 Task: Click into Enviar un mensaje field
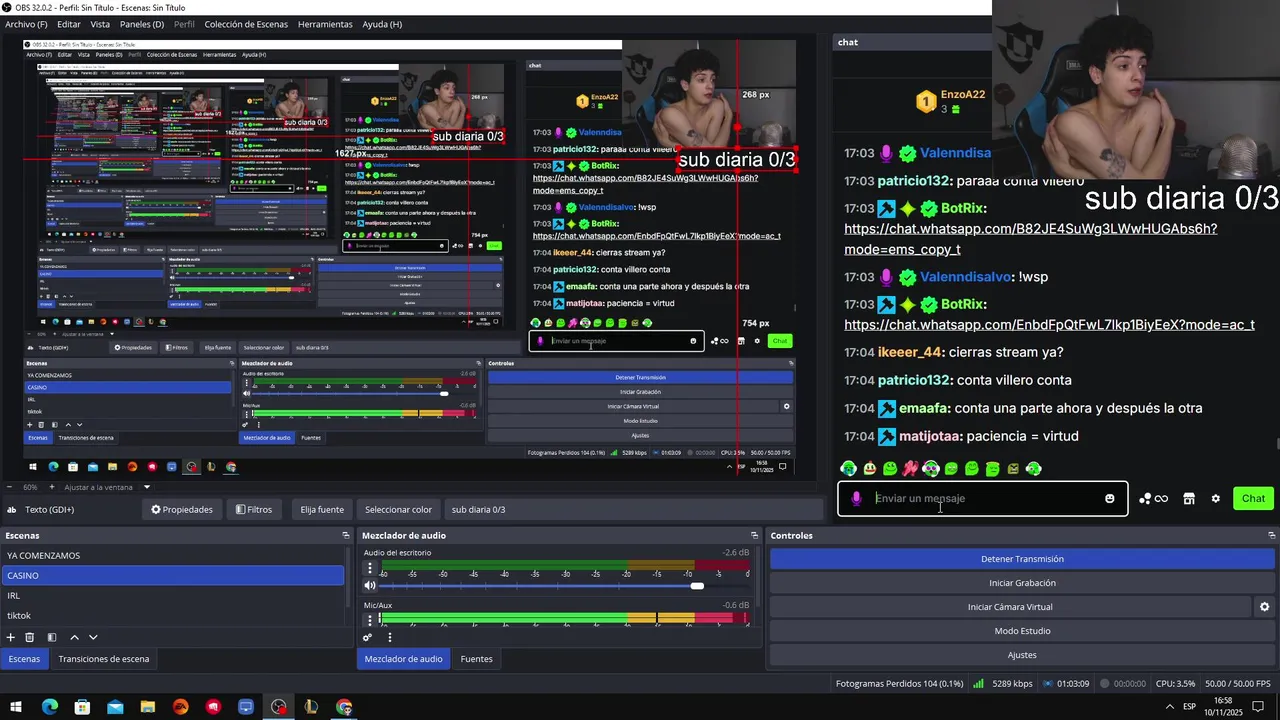pos(983,499)
